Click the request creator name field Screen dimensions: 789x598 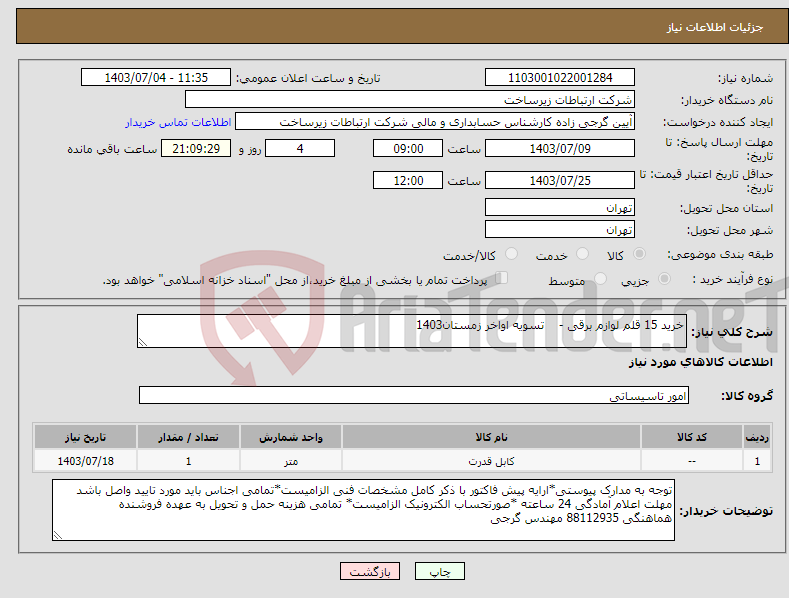pos(435,121)
